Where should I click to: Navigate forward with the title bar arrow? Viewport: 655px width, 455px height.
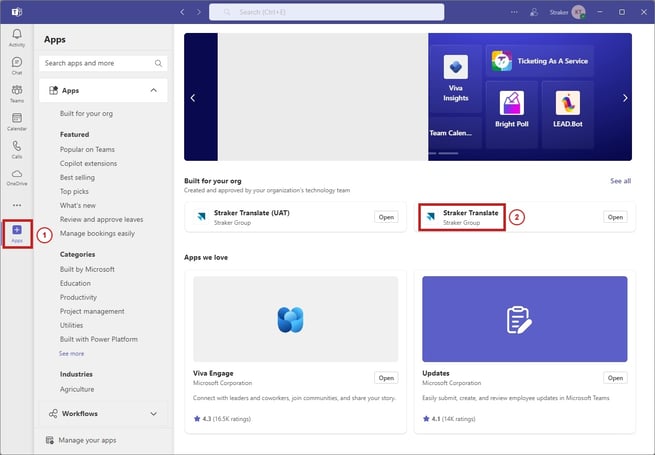coord(198,12)
